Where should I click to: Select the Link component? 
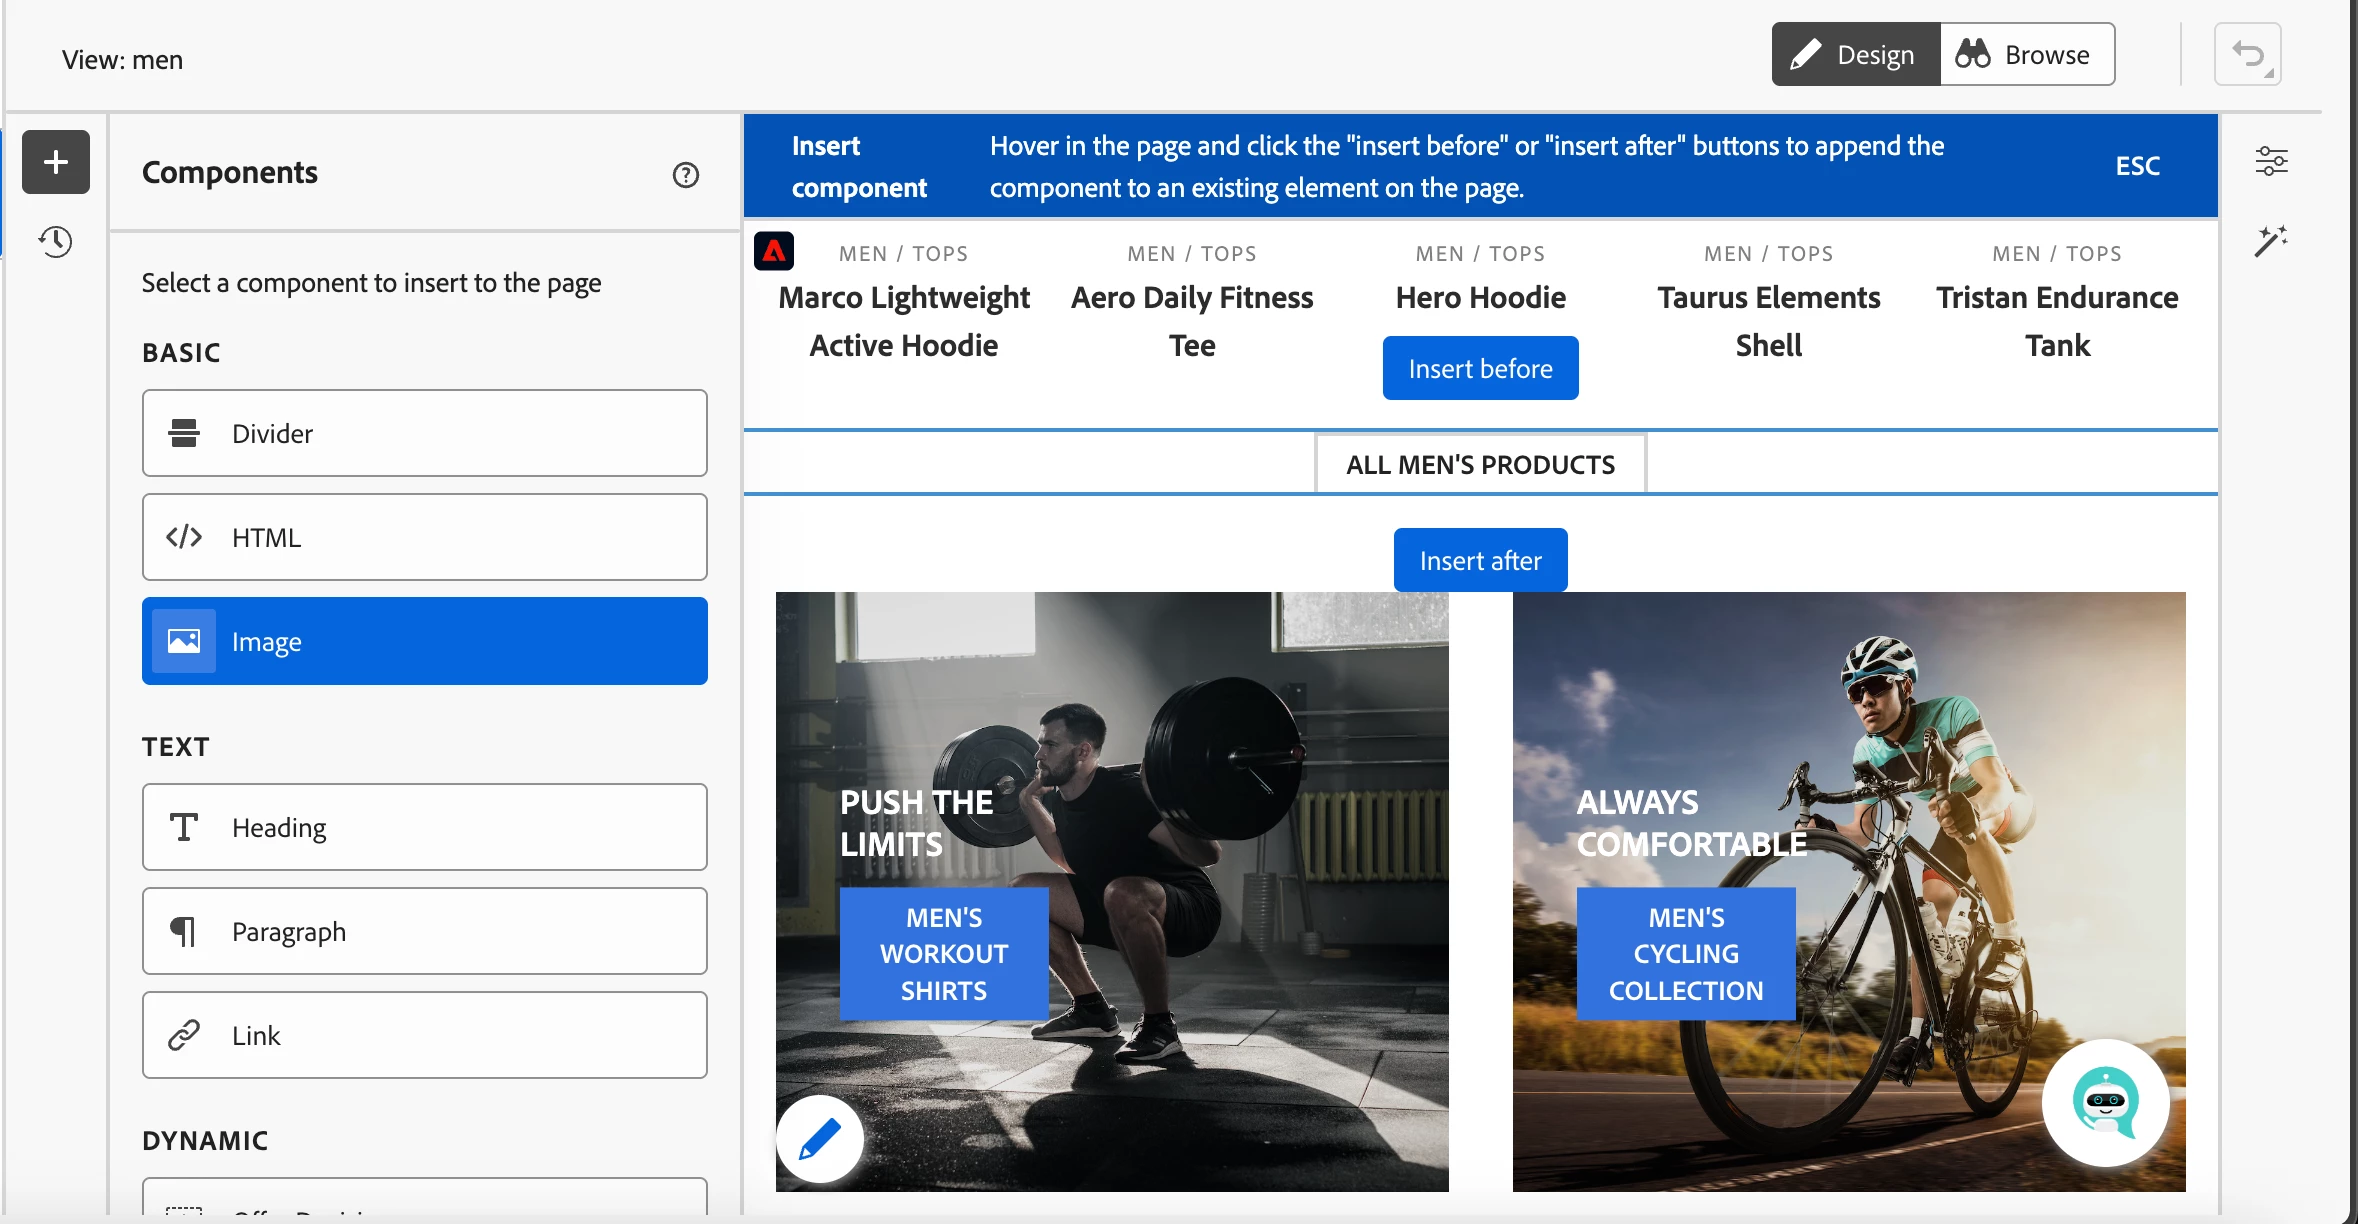[424, 1035]
